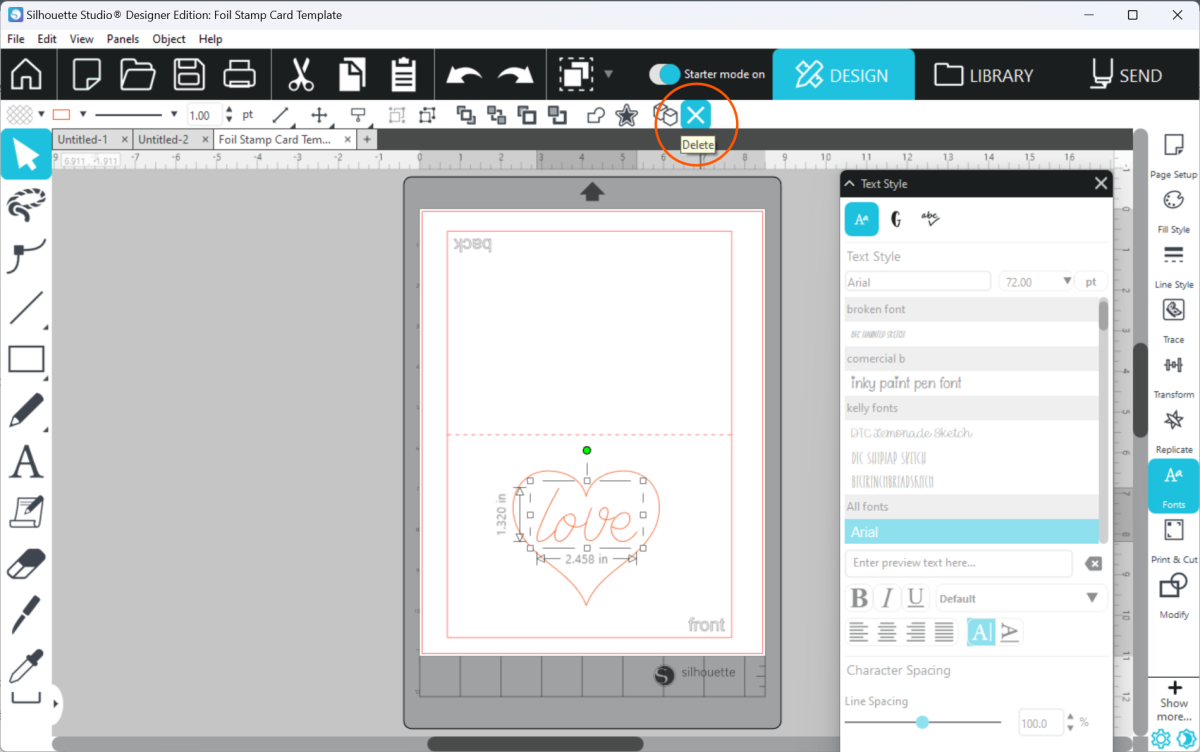Open the File menu
The image size is (1200, 752).
[x=16, y=39]
